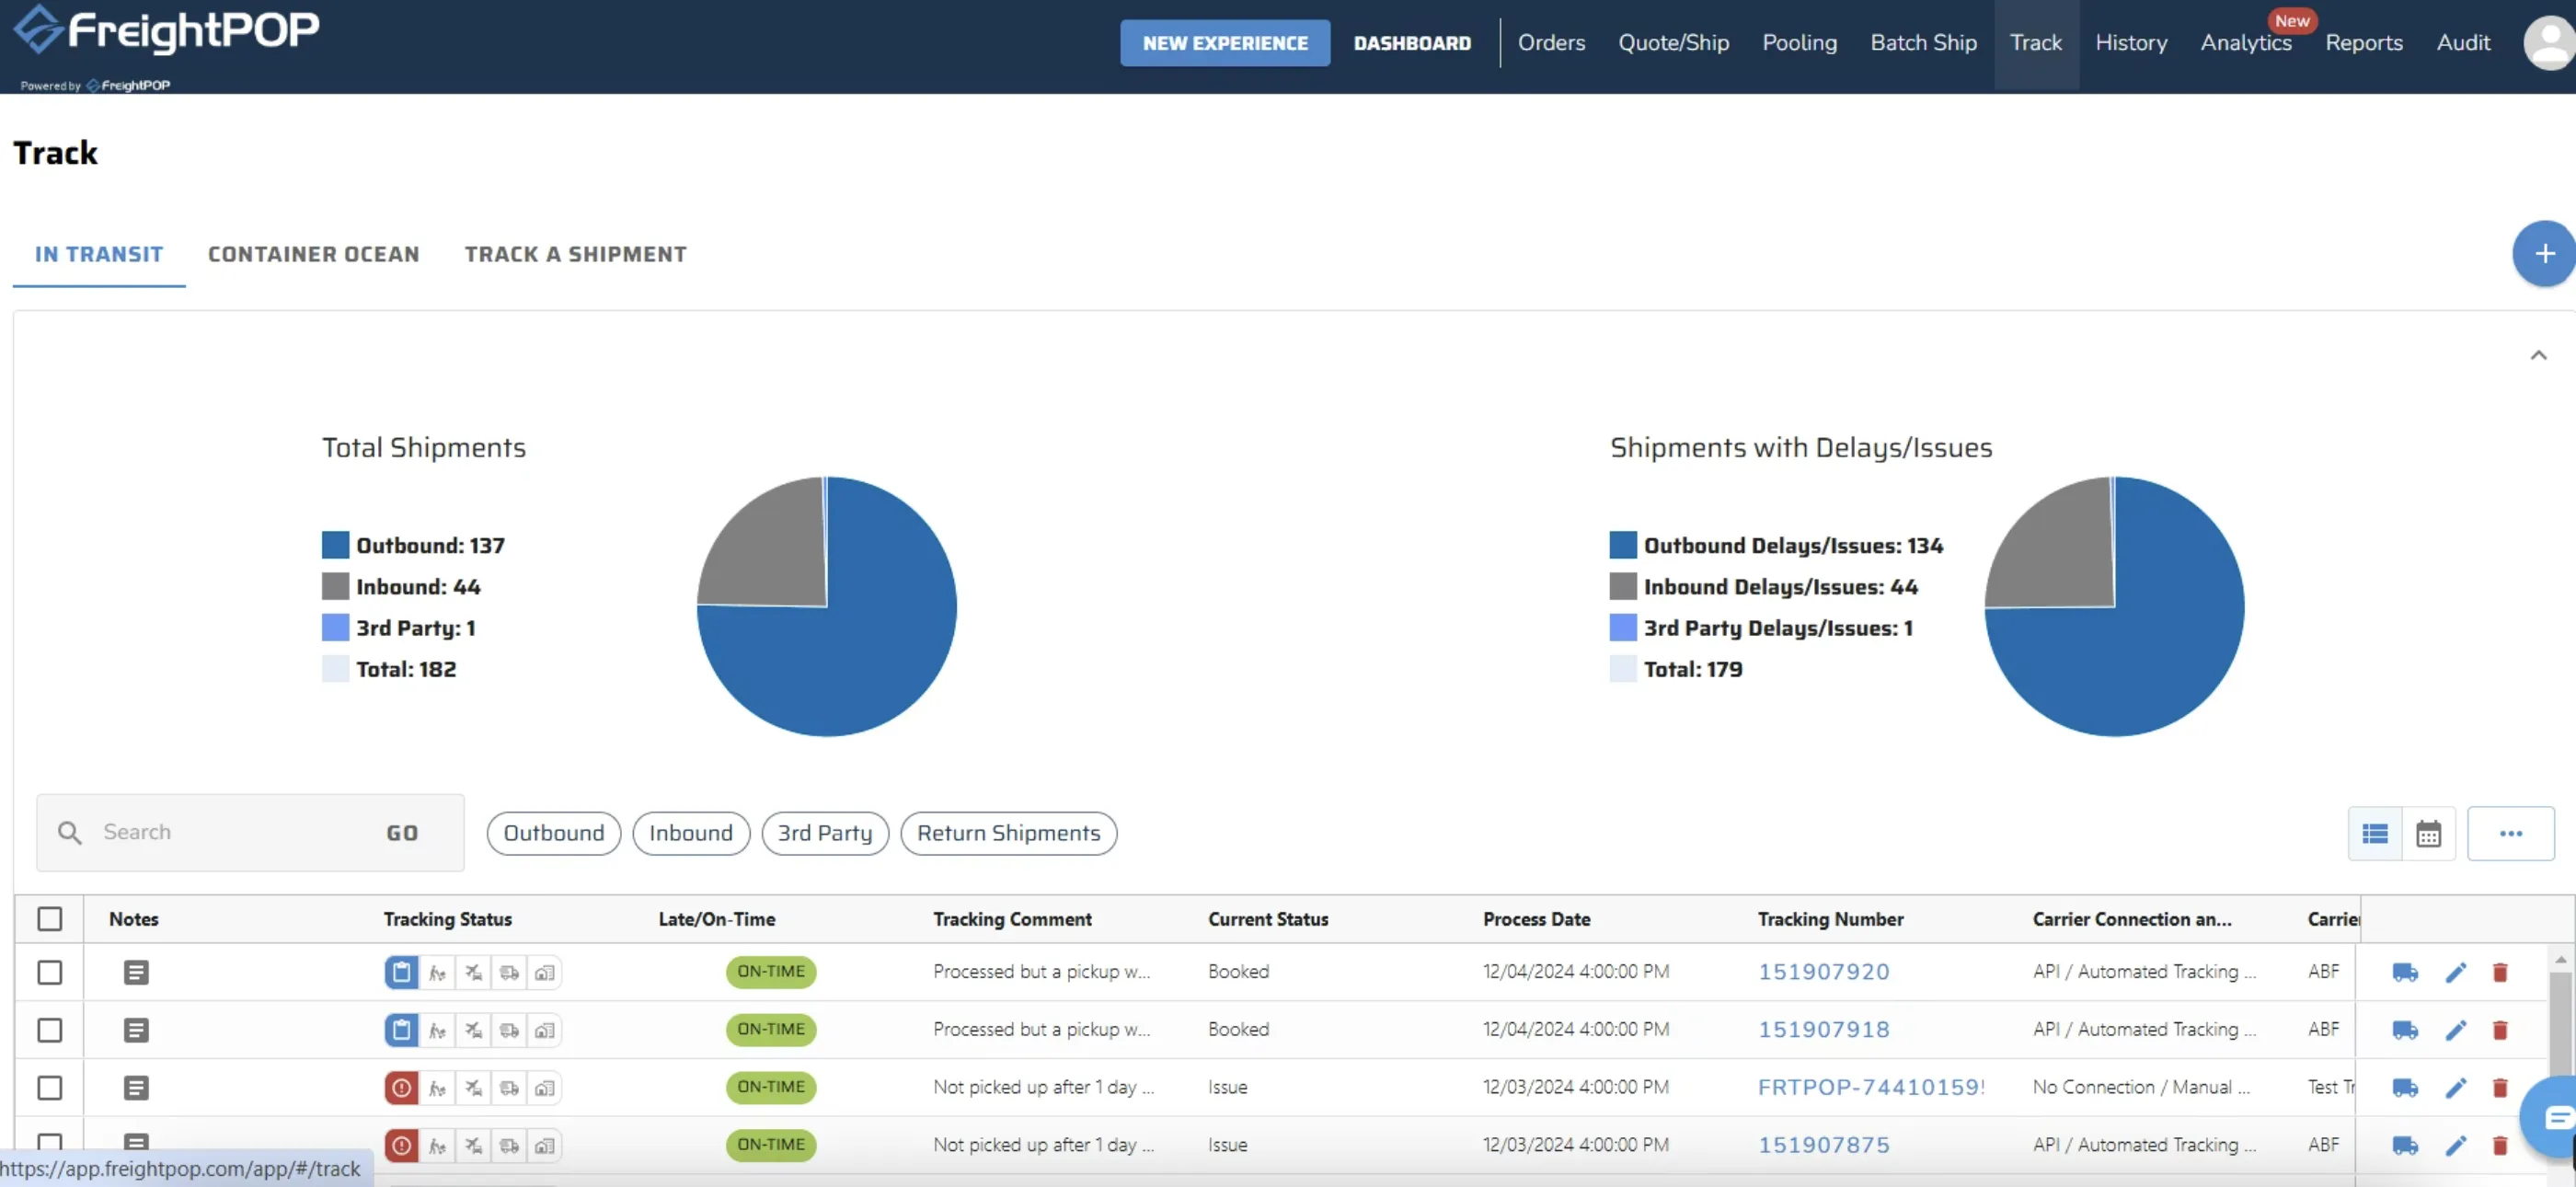Switch to list view icon
This screenshot has width=2576, height=1187.
coord(2375,833)
